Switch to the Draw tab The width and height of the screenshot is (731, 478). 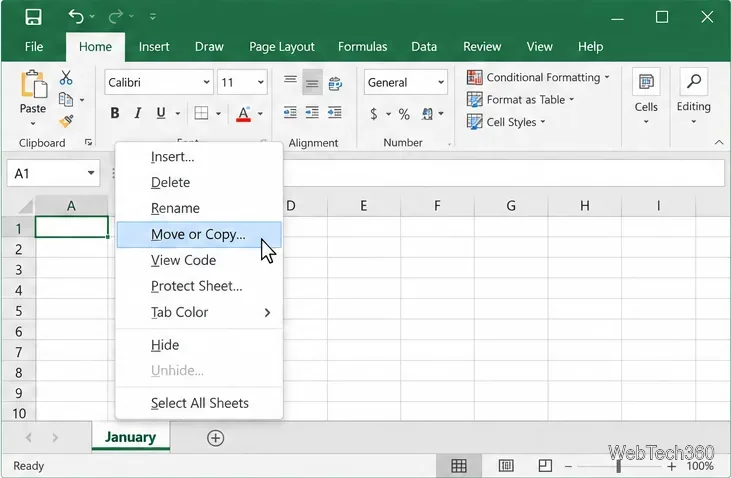[x=209, y=47]
